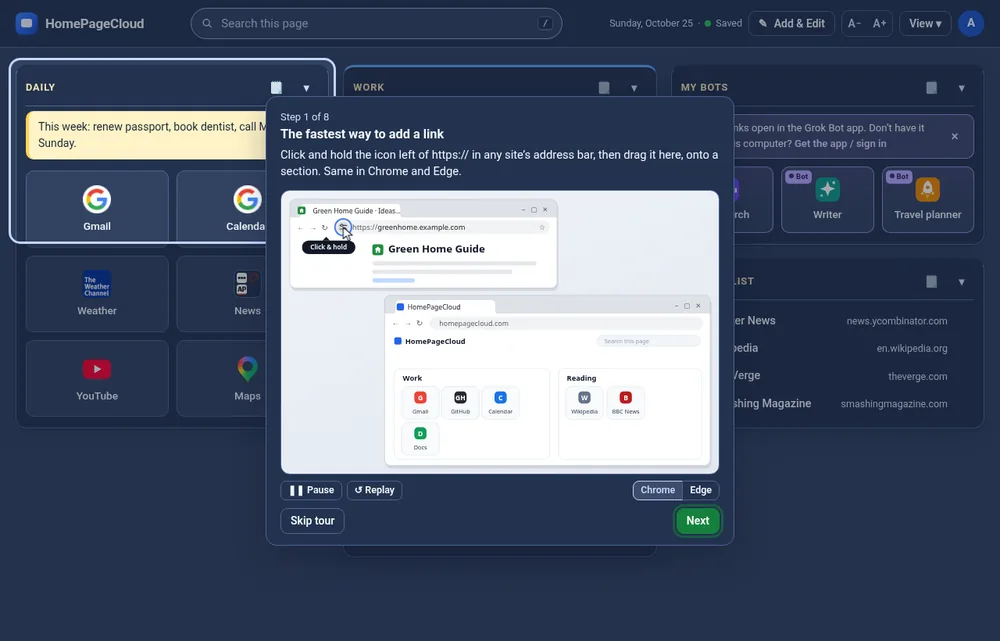The height and width of the screenshot is (641, 1000).
Task: Expand the list section dropdown arrow
Action: 962,282
